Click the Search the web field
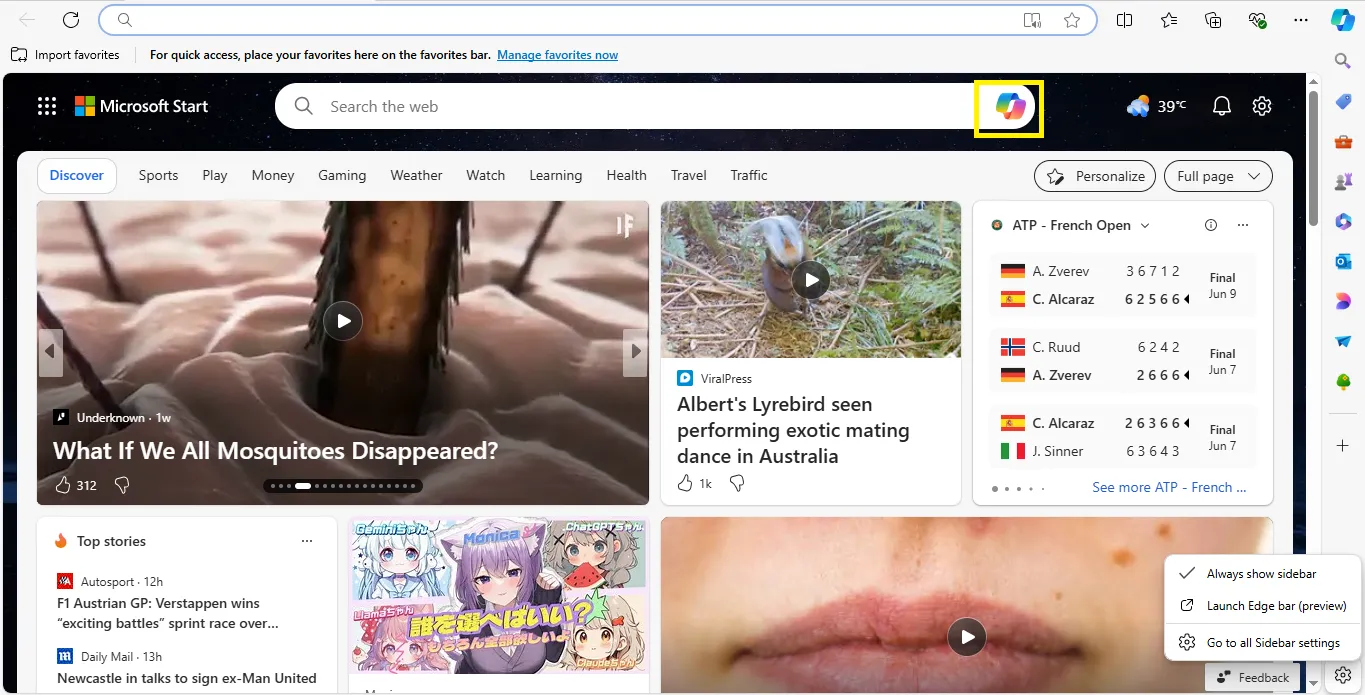The width and height of the screenshot is (1365, 695). click(x=640, y=106)
